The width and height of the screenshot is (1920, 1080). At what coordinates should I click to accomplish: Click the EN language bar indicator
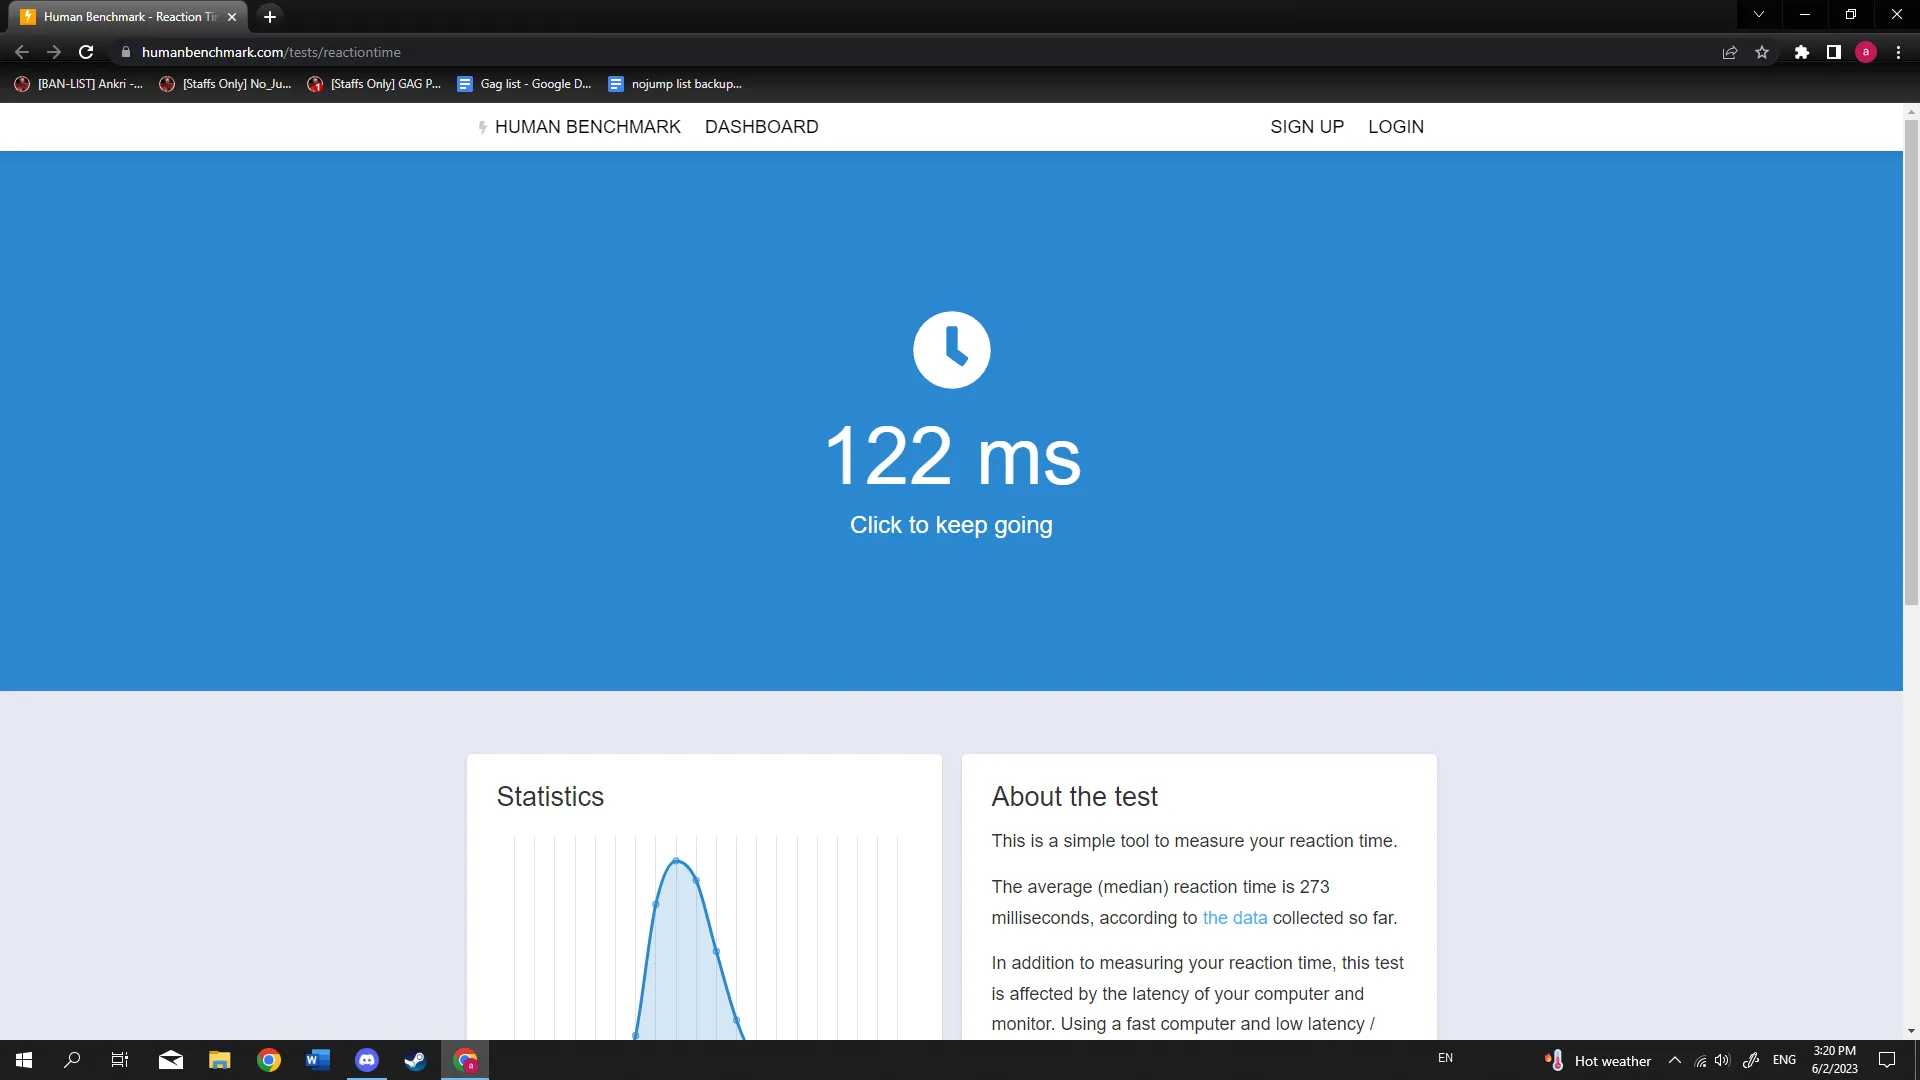click(x=1445, y=1058)
